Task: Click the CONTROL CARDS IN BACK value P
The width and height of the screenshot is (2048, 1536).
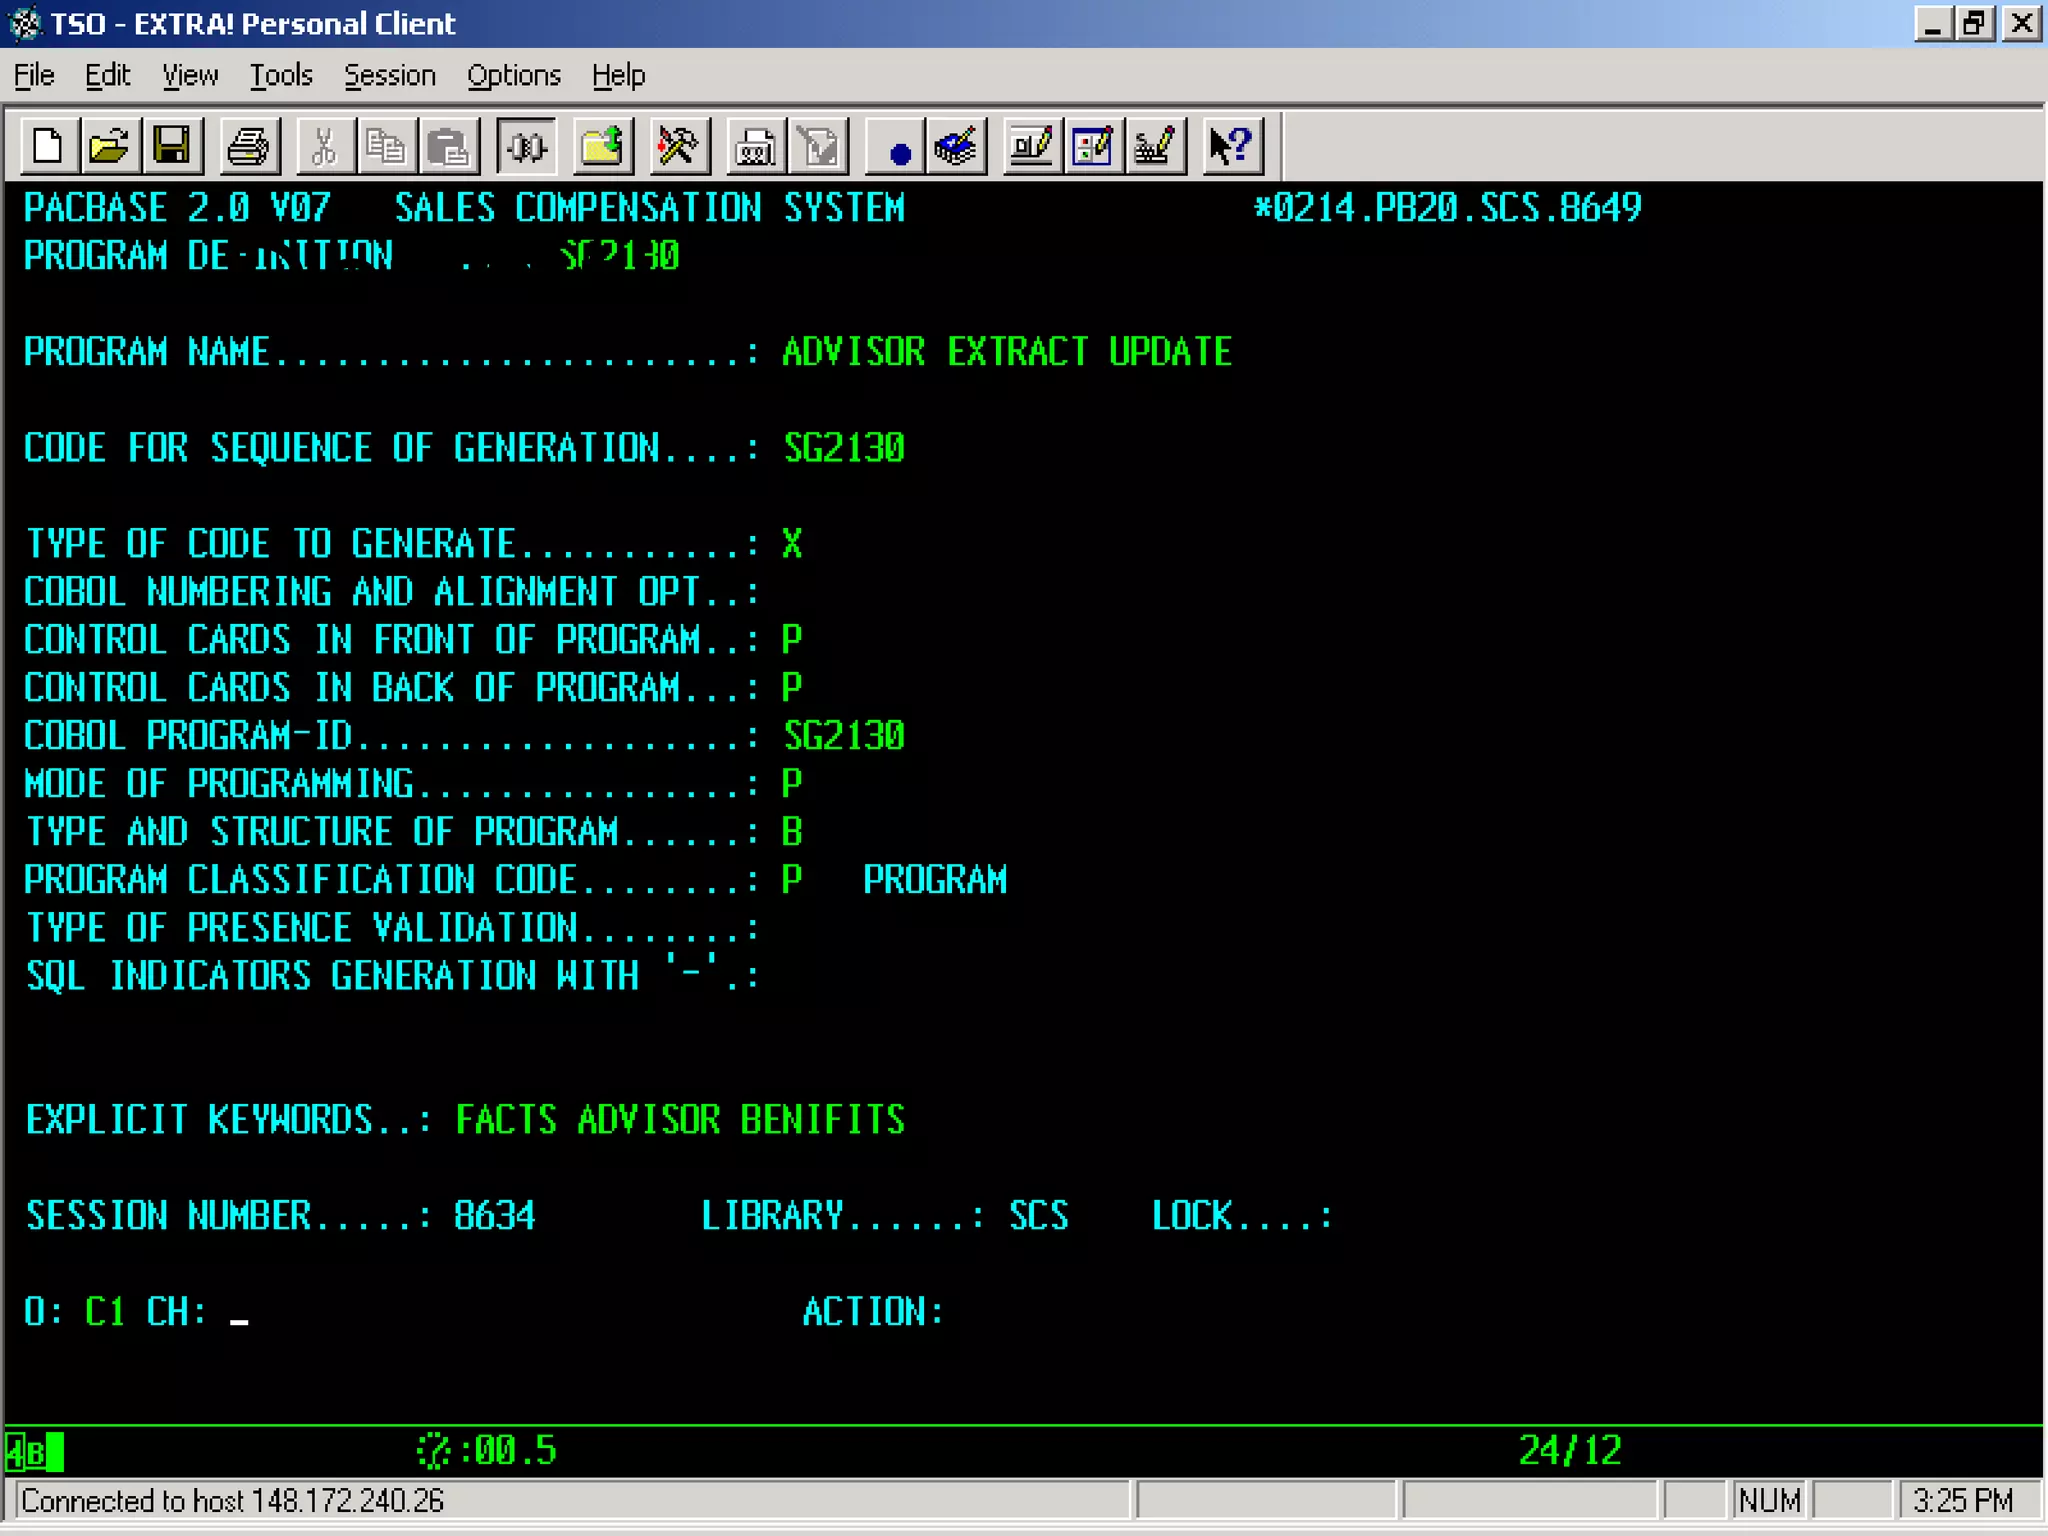Action: point(792,688)
